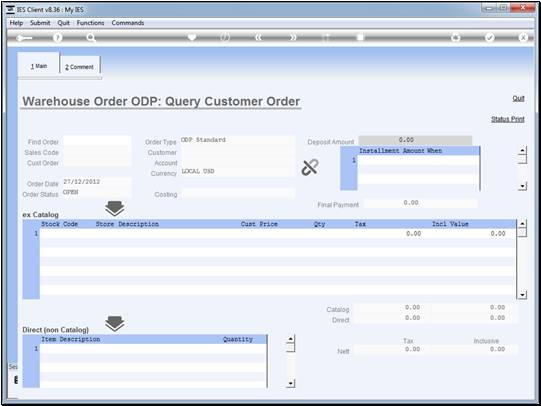This screenshot has height=406, width=541.
Task: Click the toolbar X cancel icon
Action: coord(523,38)
